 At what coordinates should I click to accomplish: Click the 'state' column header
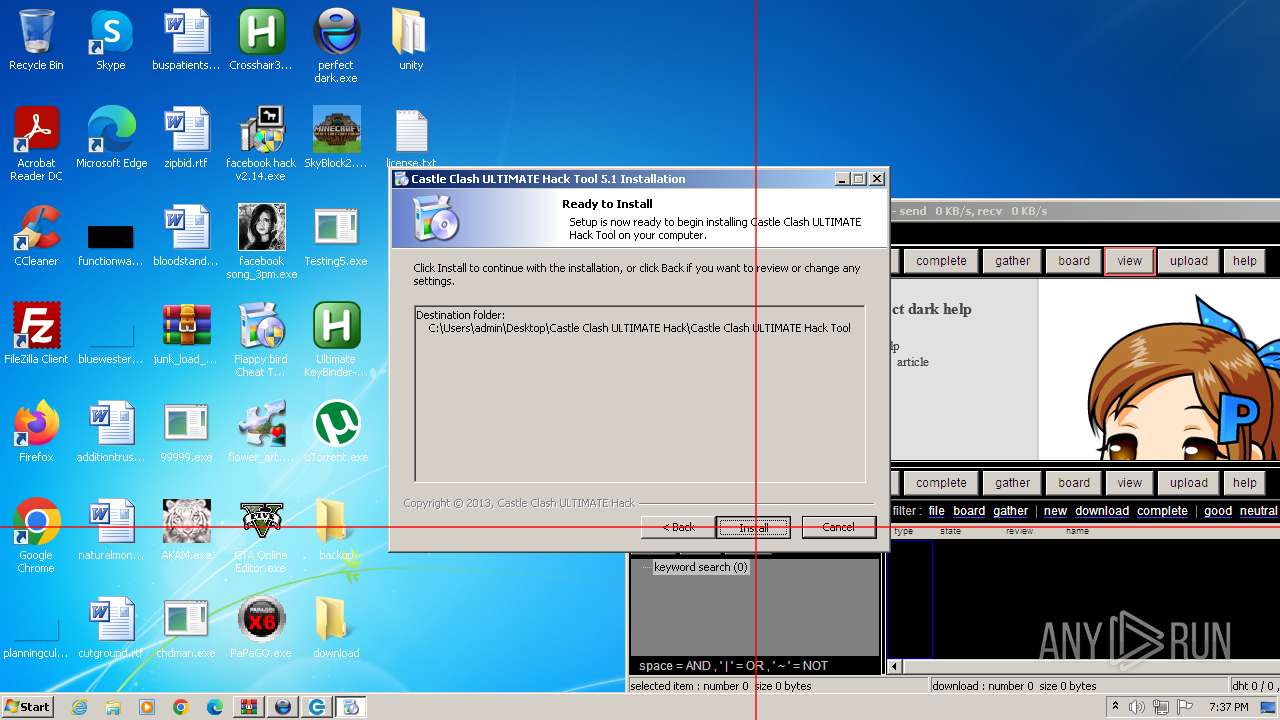tap(950, 531)
